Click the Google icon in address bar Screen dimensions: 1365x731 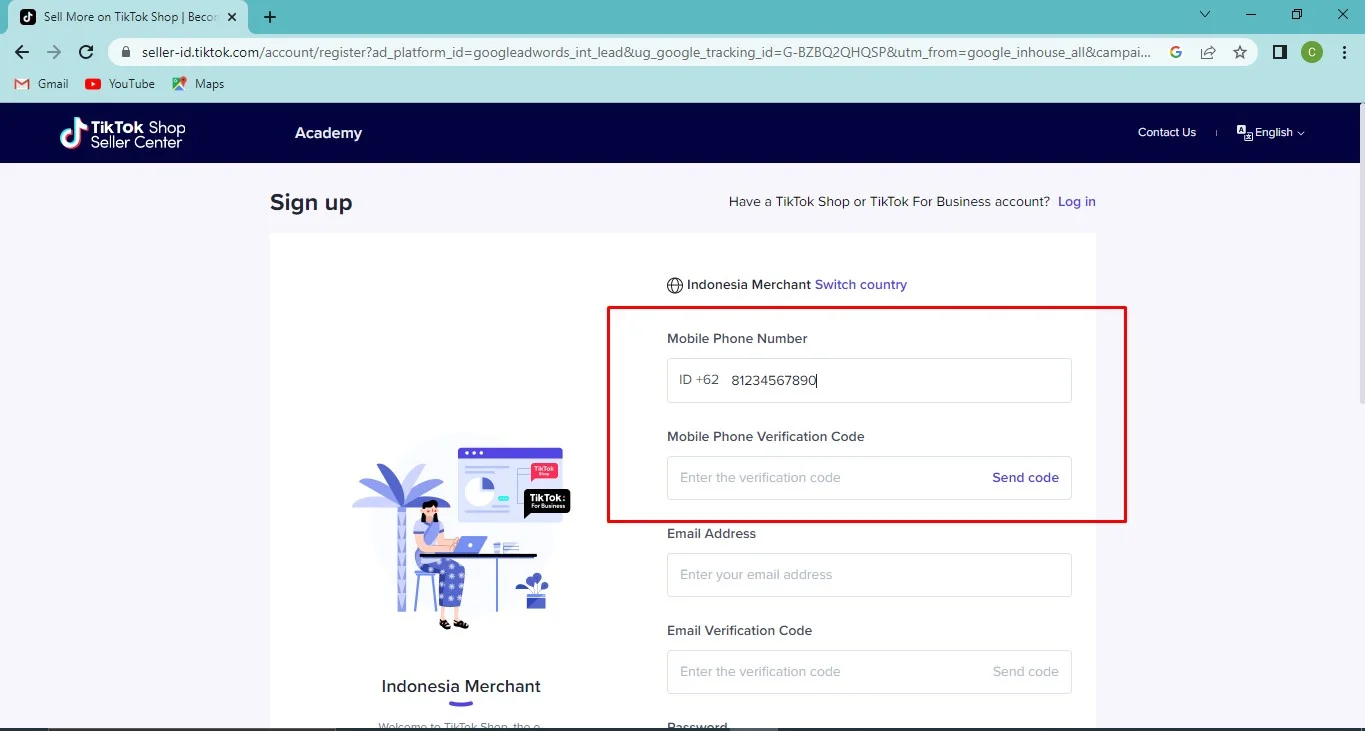pyautogui.click(x=1176, y=52)
